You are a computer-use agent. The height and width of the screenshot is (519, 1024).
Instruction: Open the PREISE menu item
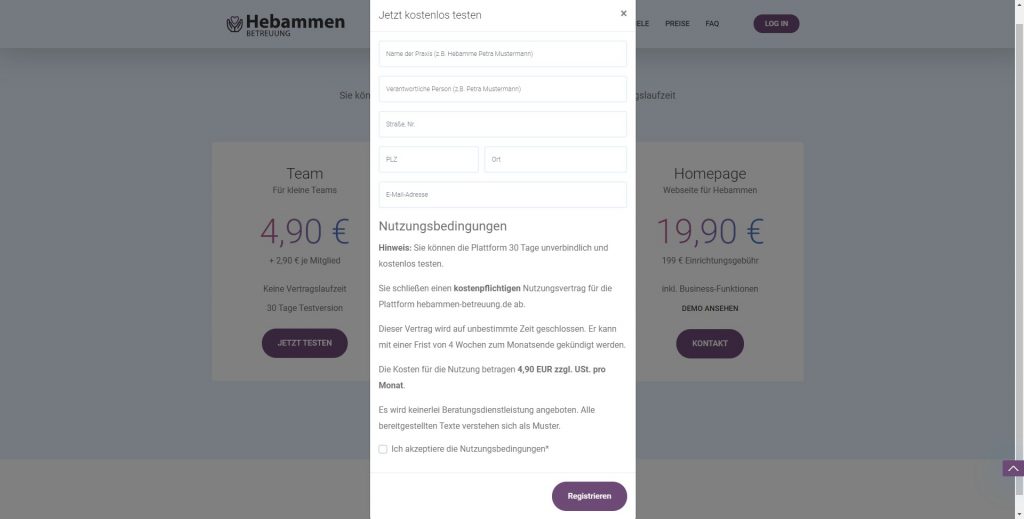(677, 24)
